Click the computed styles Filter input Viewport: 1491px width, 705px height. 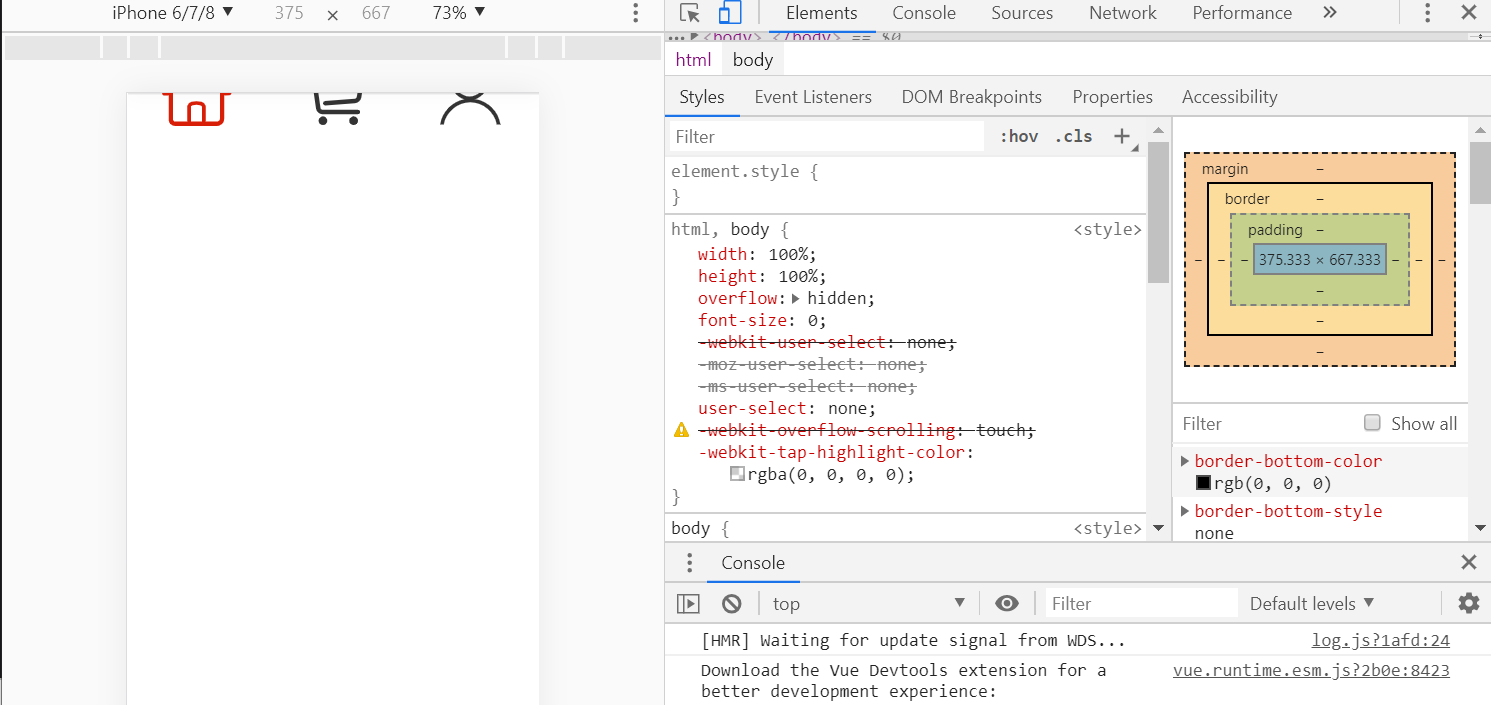(1266, 423)
